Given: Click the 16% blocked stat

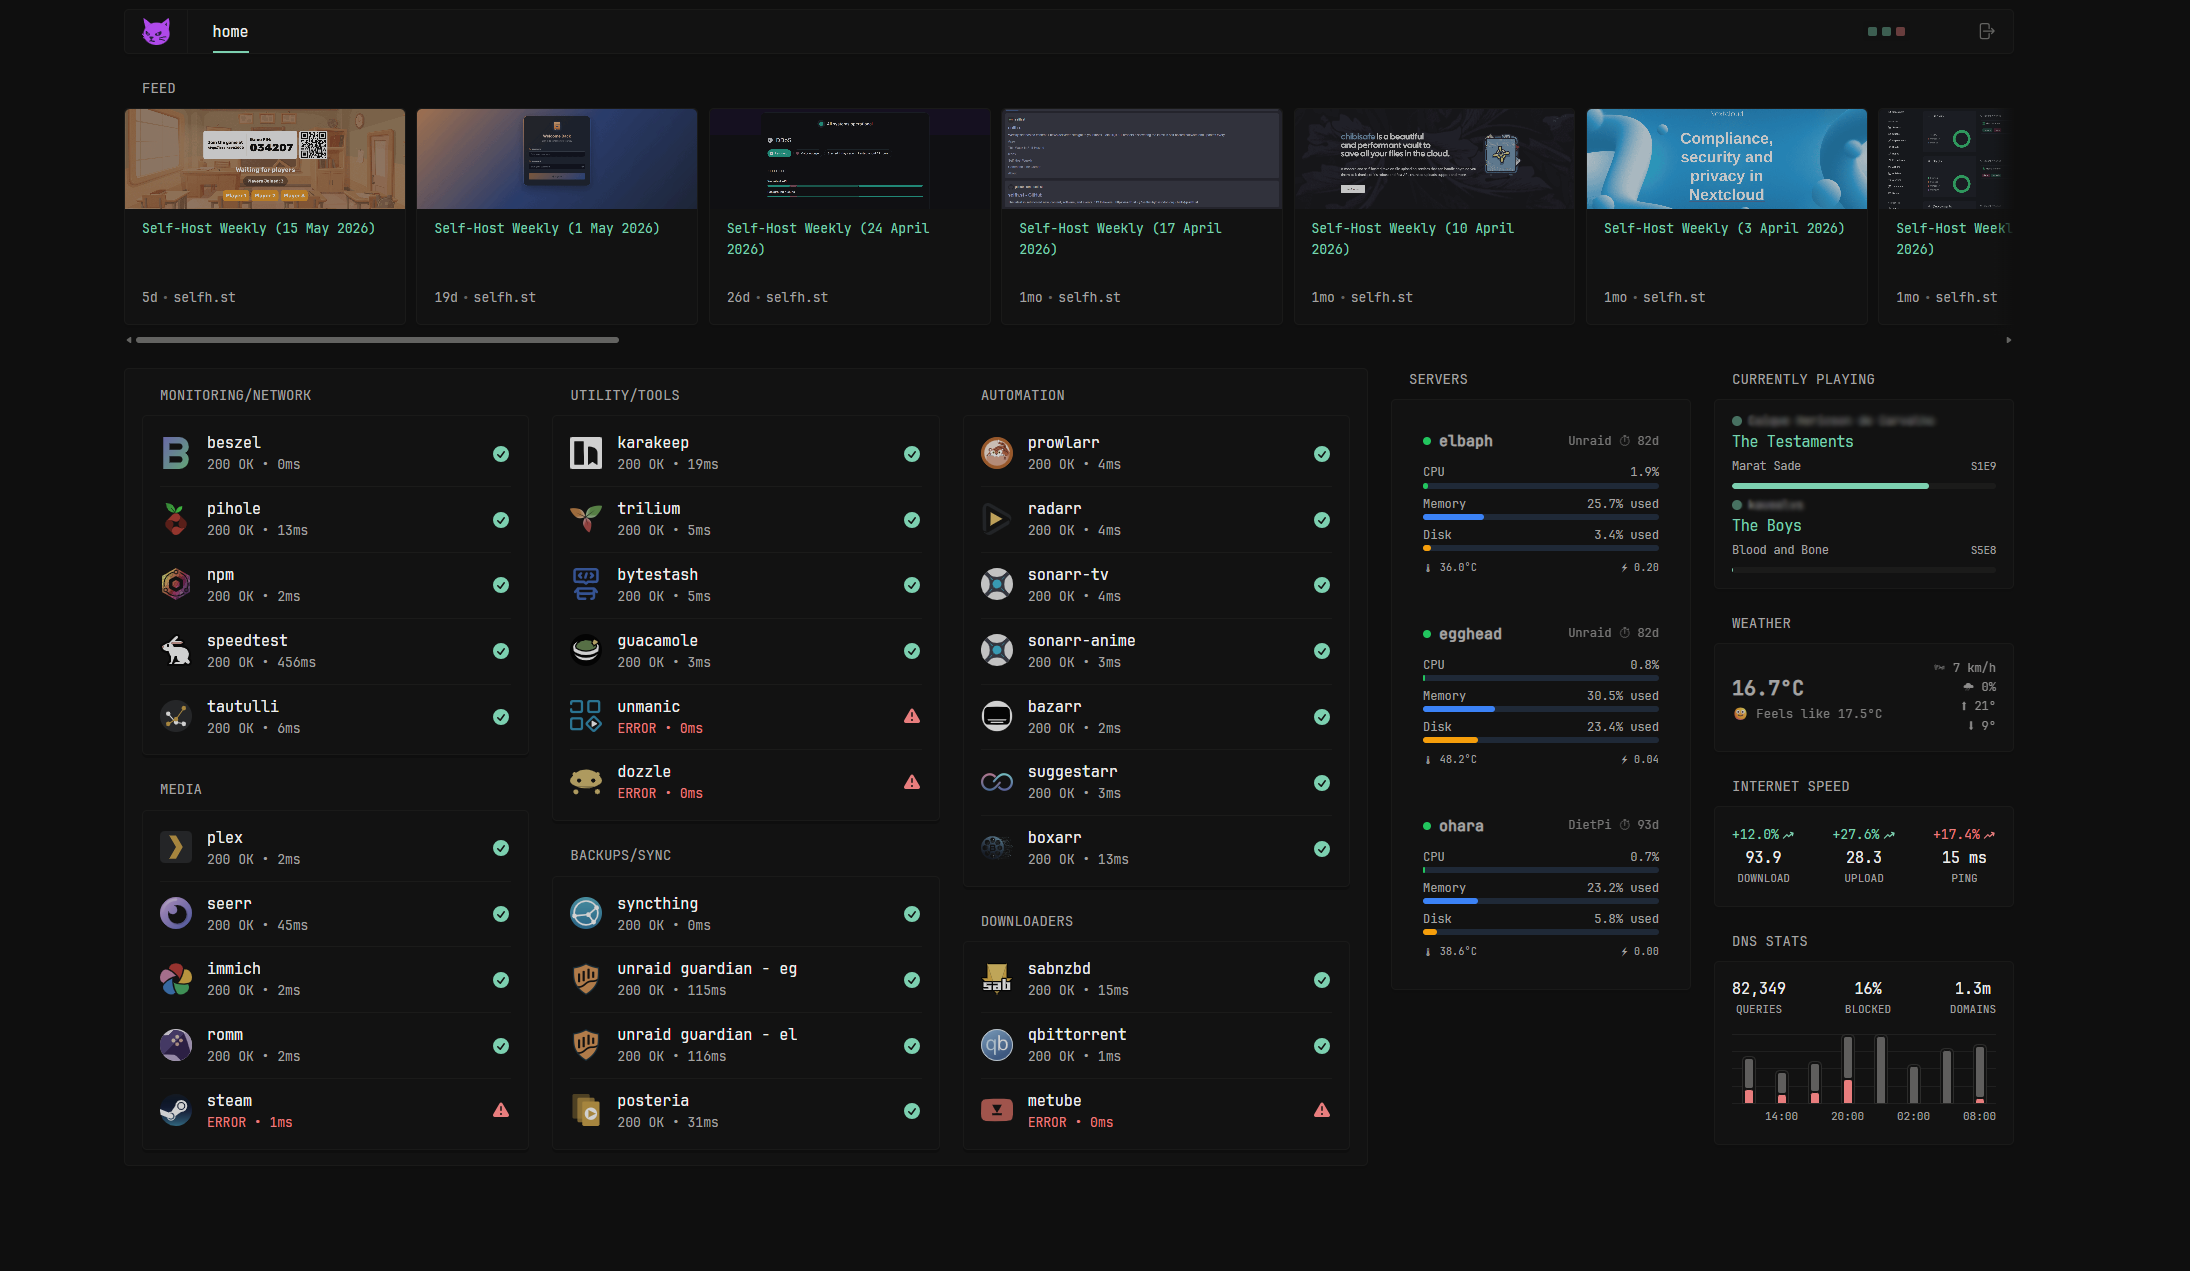Looking at the screenshot, I should (x=1868, y=988).
